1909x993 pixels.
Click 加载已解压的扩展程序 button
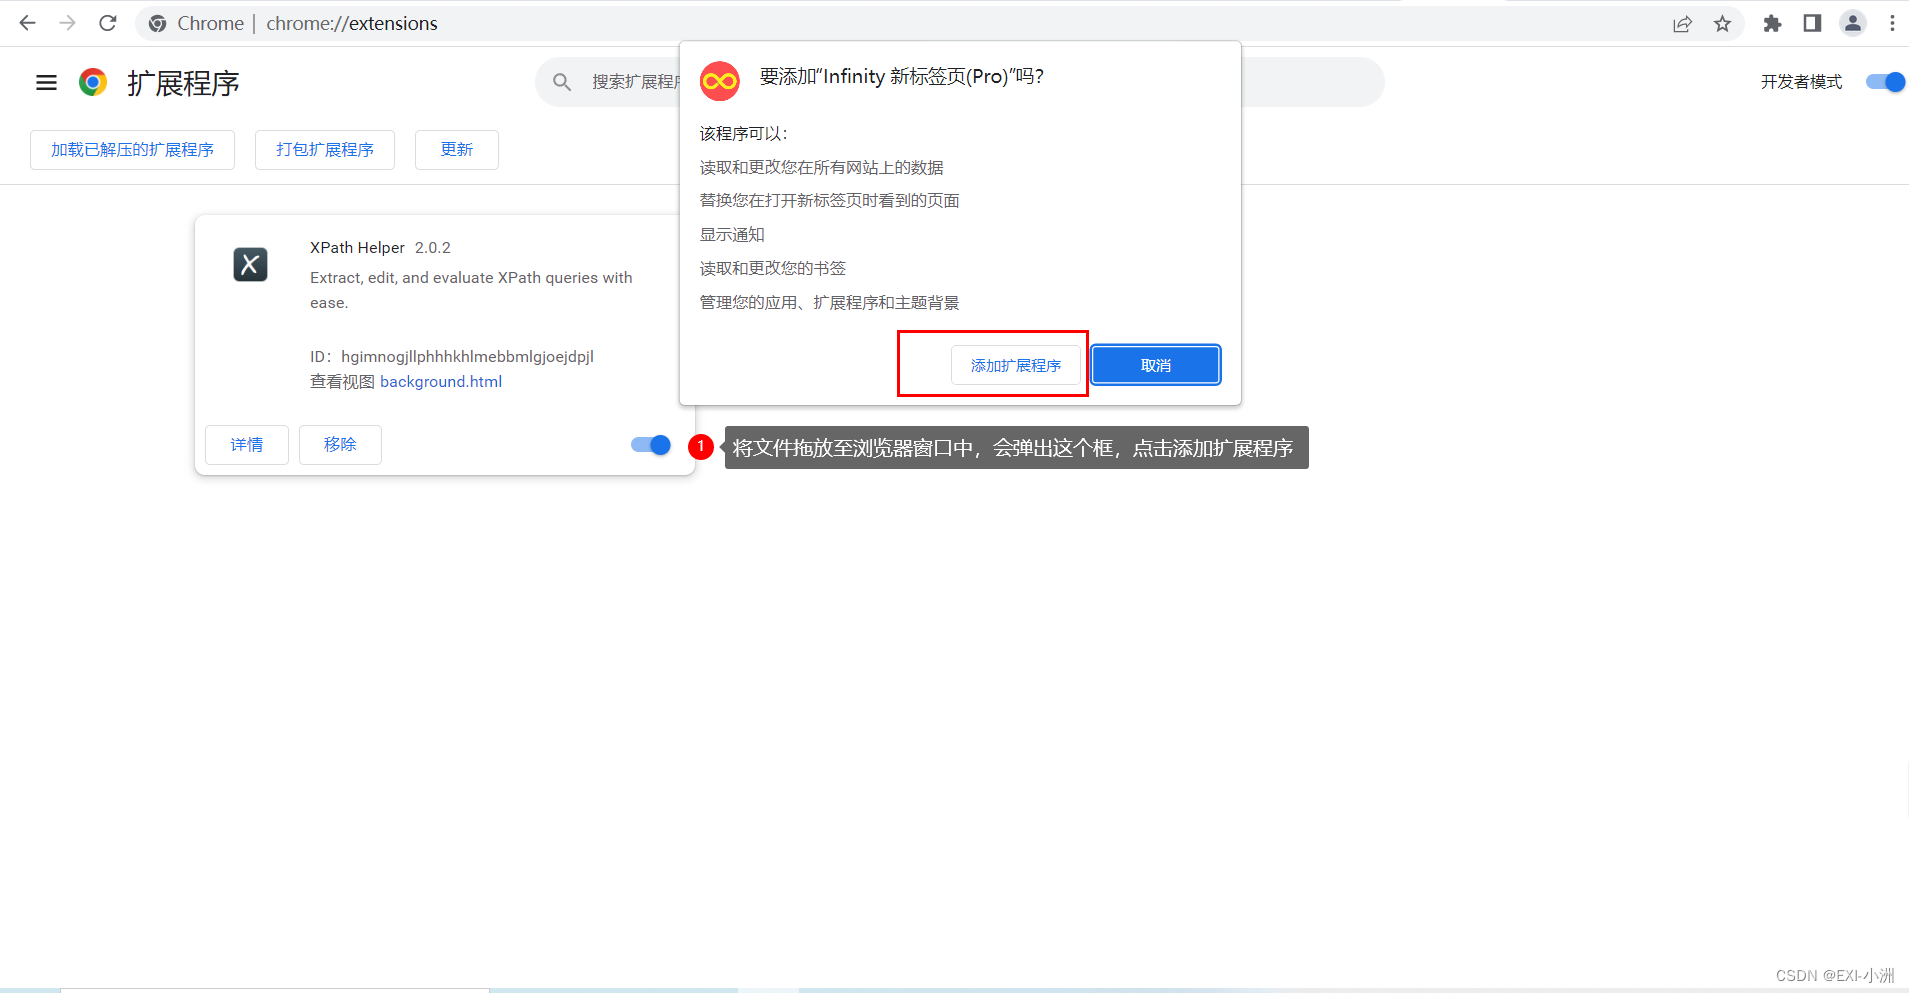coord(132,150)
